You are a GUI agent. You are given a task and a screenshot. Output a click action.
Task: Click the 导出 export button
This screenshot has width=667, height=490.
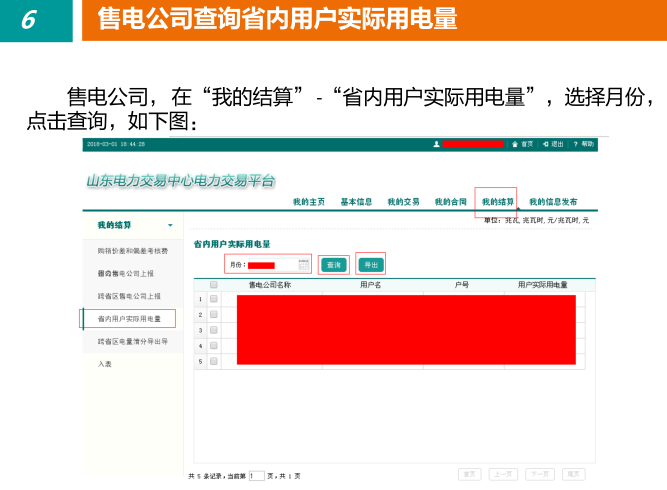point(370,265)
